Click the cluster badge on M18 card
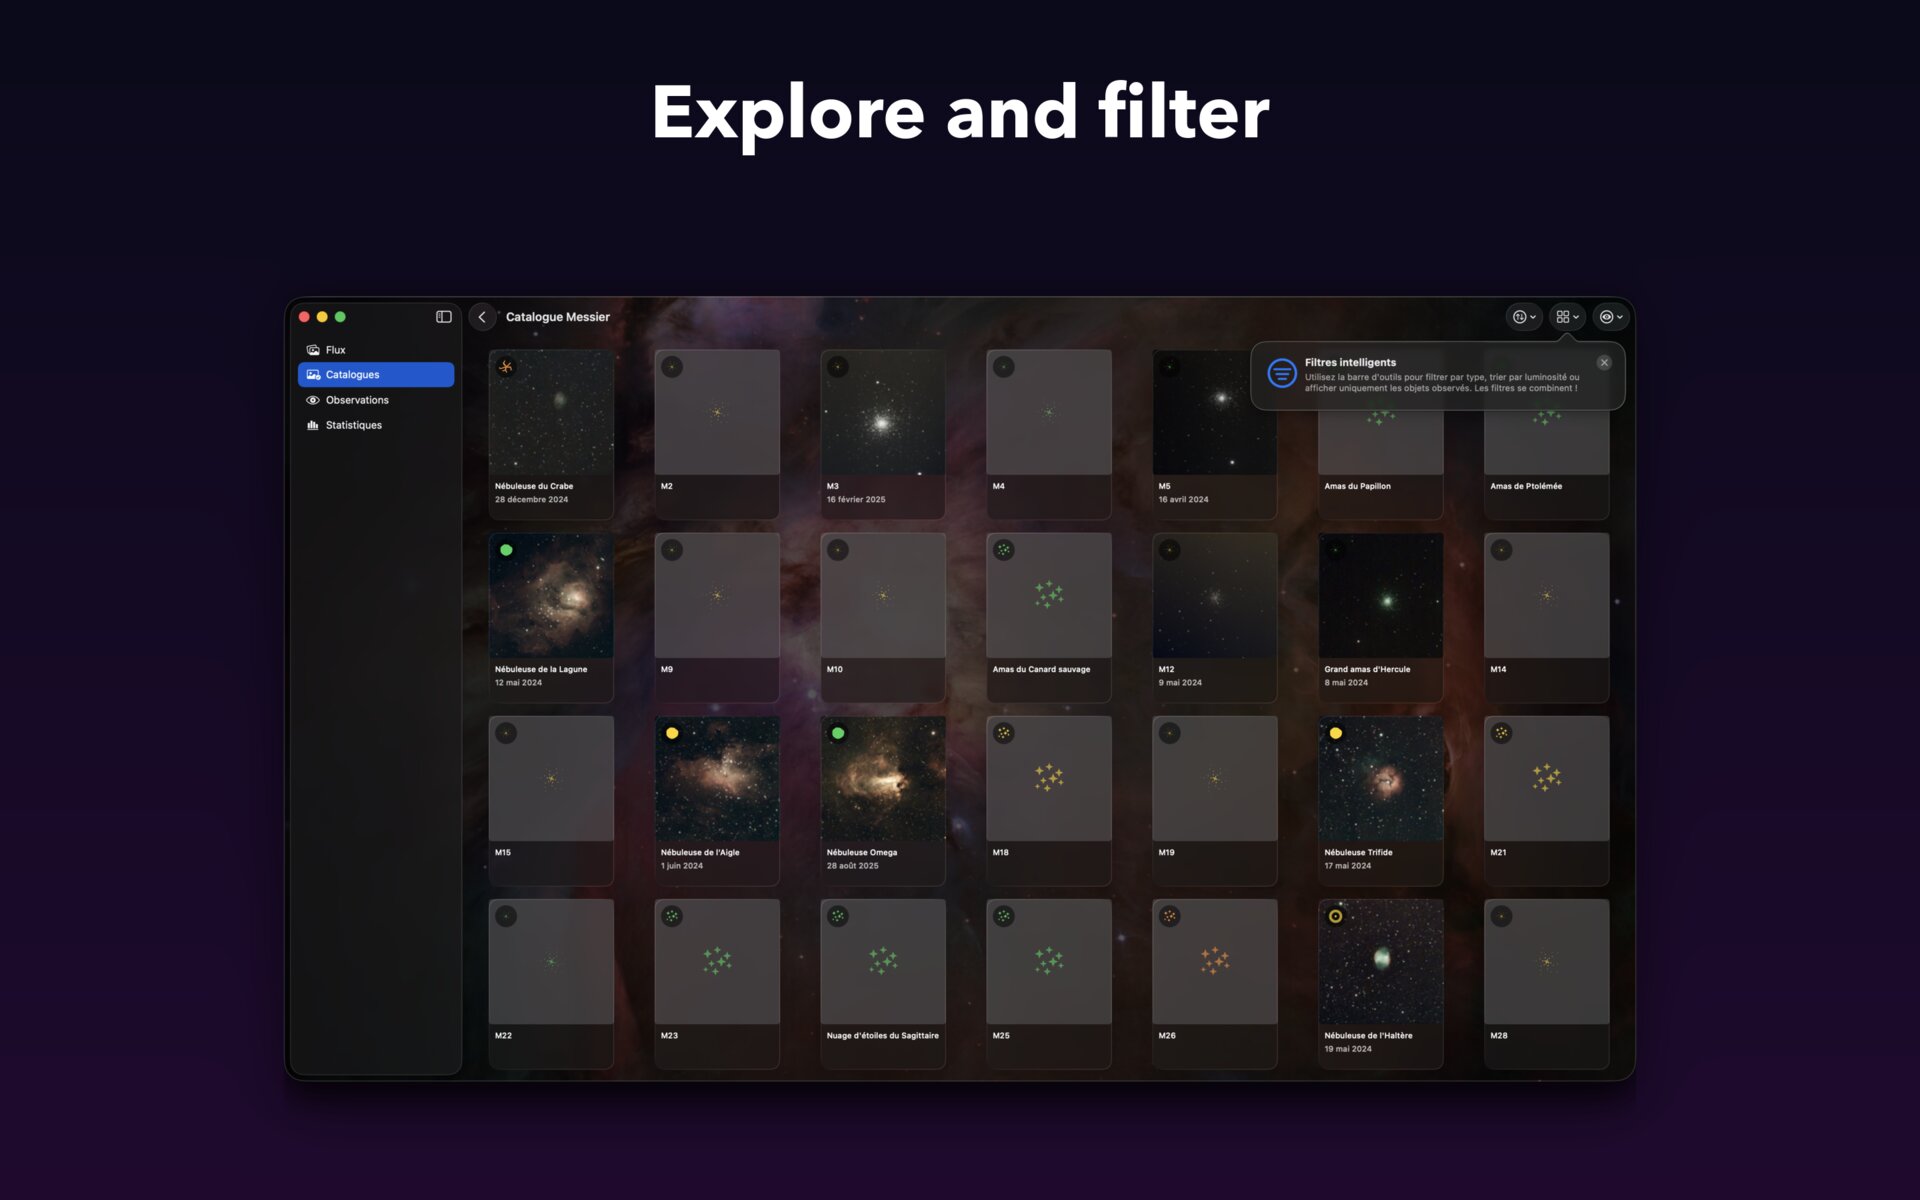 pyautogui.click(x=1004, y=733)
